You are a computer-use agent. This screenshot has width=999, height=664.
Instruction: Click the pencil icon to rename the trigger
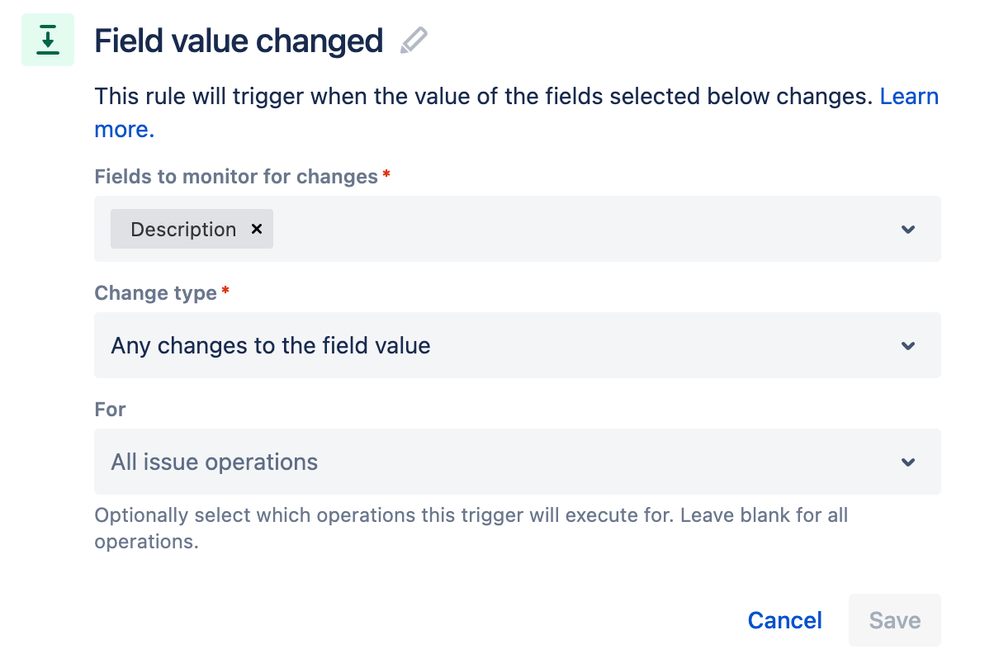(x=413, y=41)
